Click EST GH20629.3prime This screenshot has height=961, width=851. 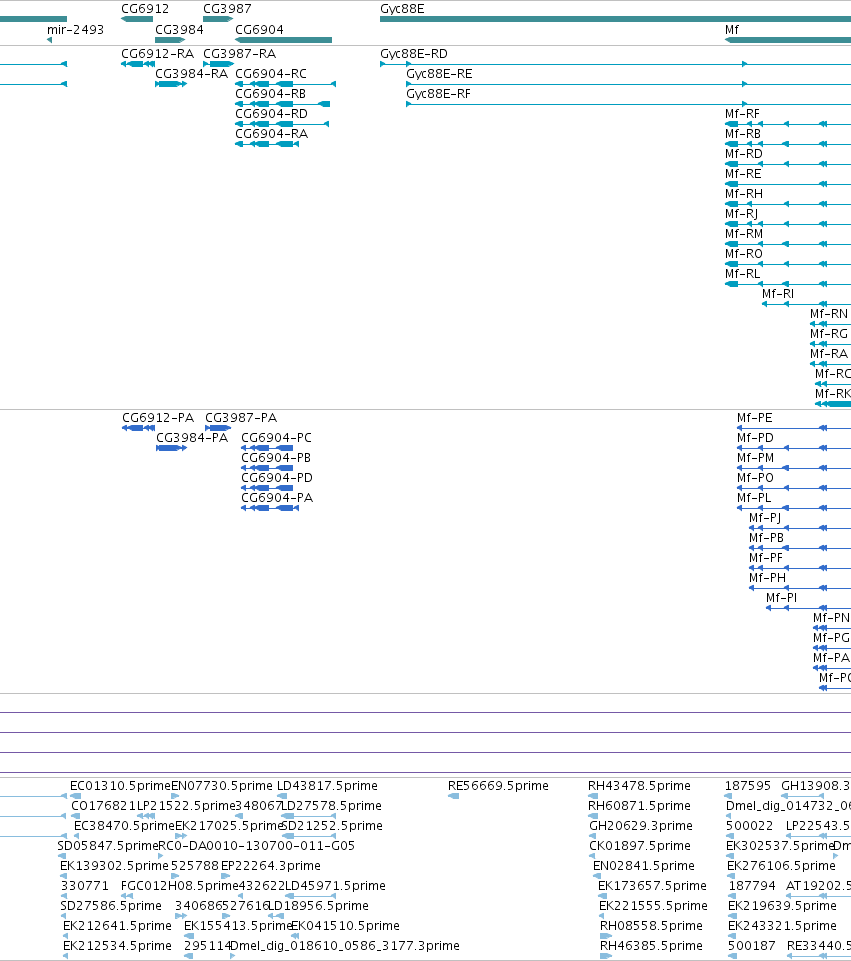(641, 826)
